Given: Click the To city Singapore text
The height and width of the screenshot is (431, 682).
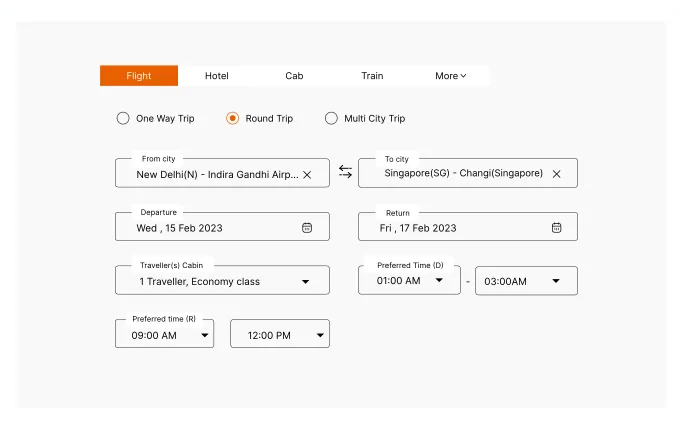Looking at the screenshot, I should click(x=464, y=173).
